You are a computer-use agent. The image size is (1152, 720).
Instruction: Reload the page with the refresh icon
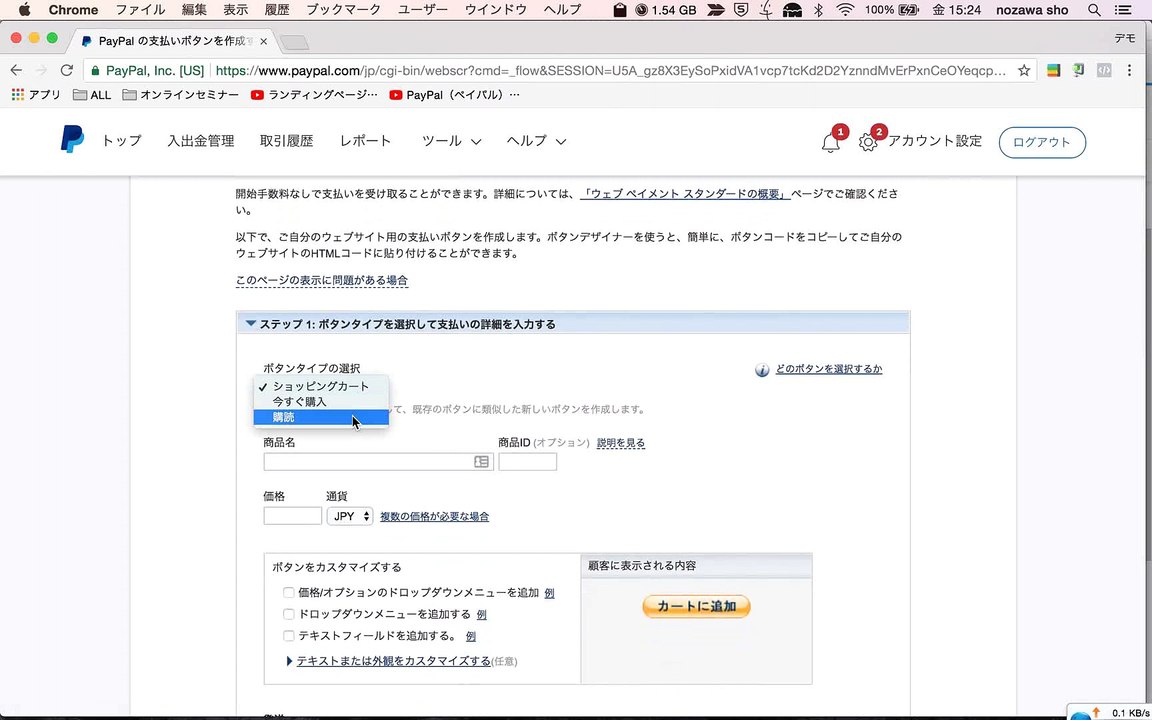point(67,71)
